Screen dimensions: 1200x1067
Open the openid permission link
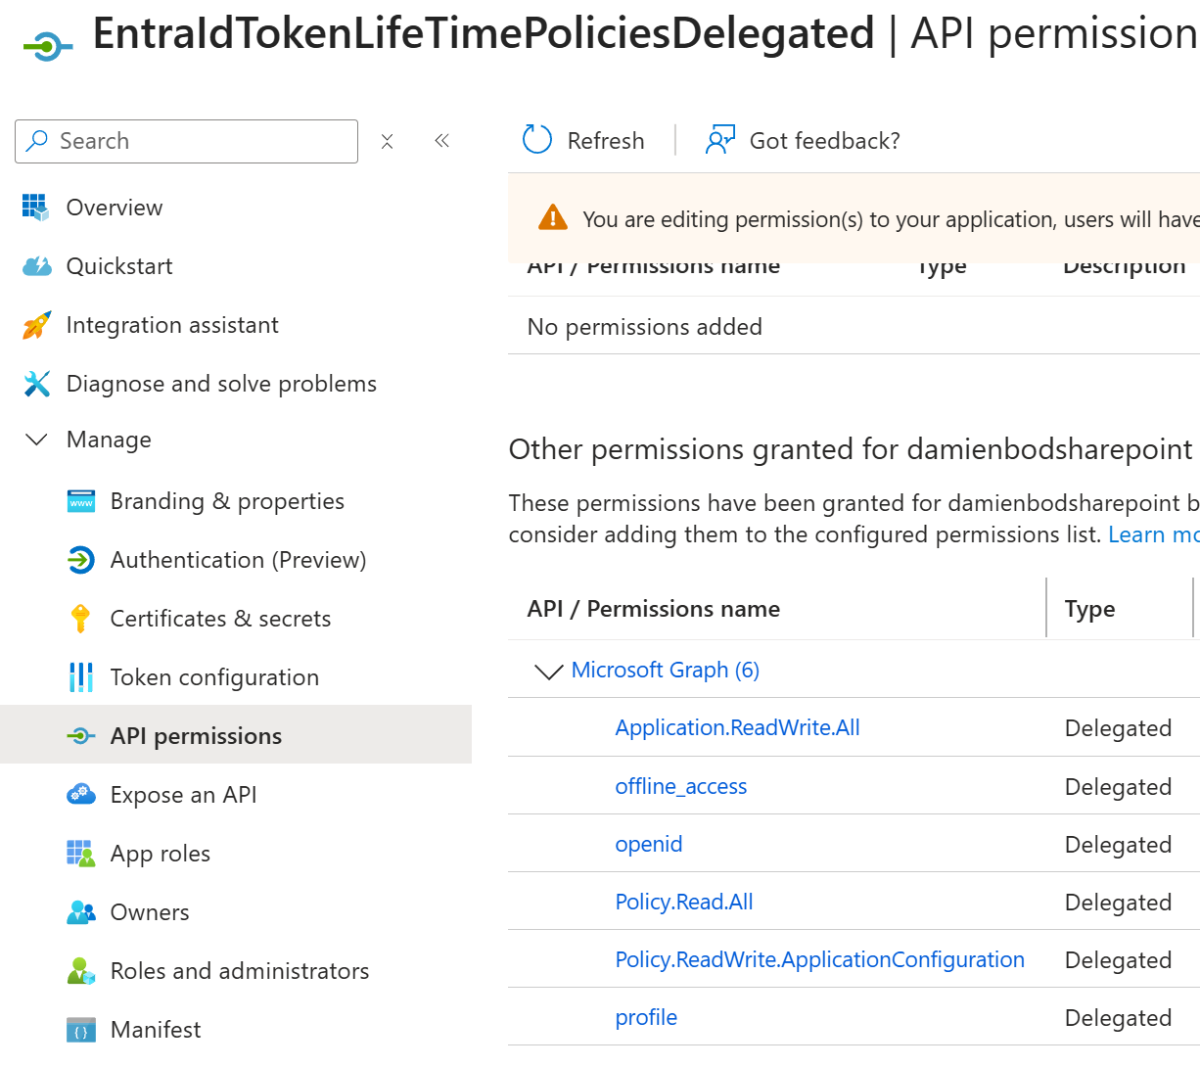(x=649, y=844)
